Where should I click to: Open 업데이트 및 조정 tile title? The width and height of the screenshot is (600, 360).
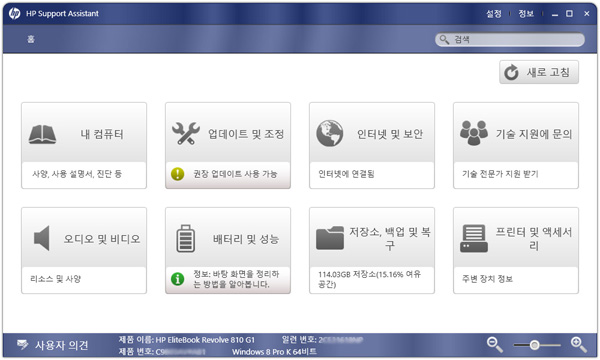pos(246,134)
